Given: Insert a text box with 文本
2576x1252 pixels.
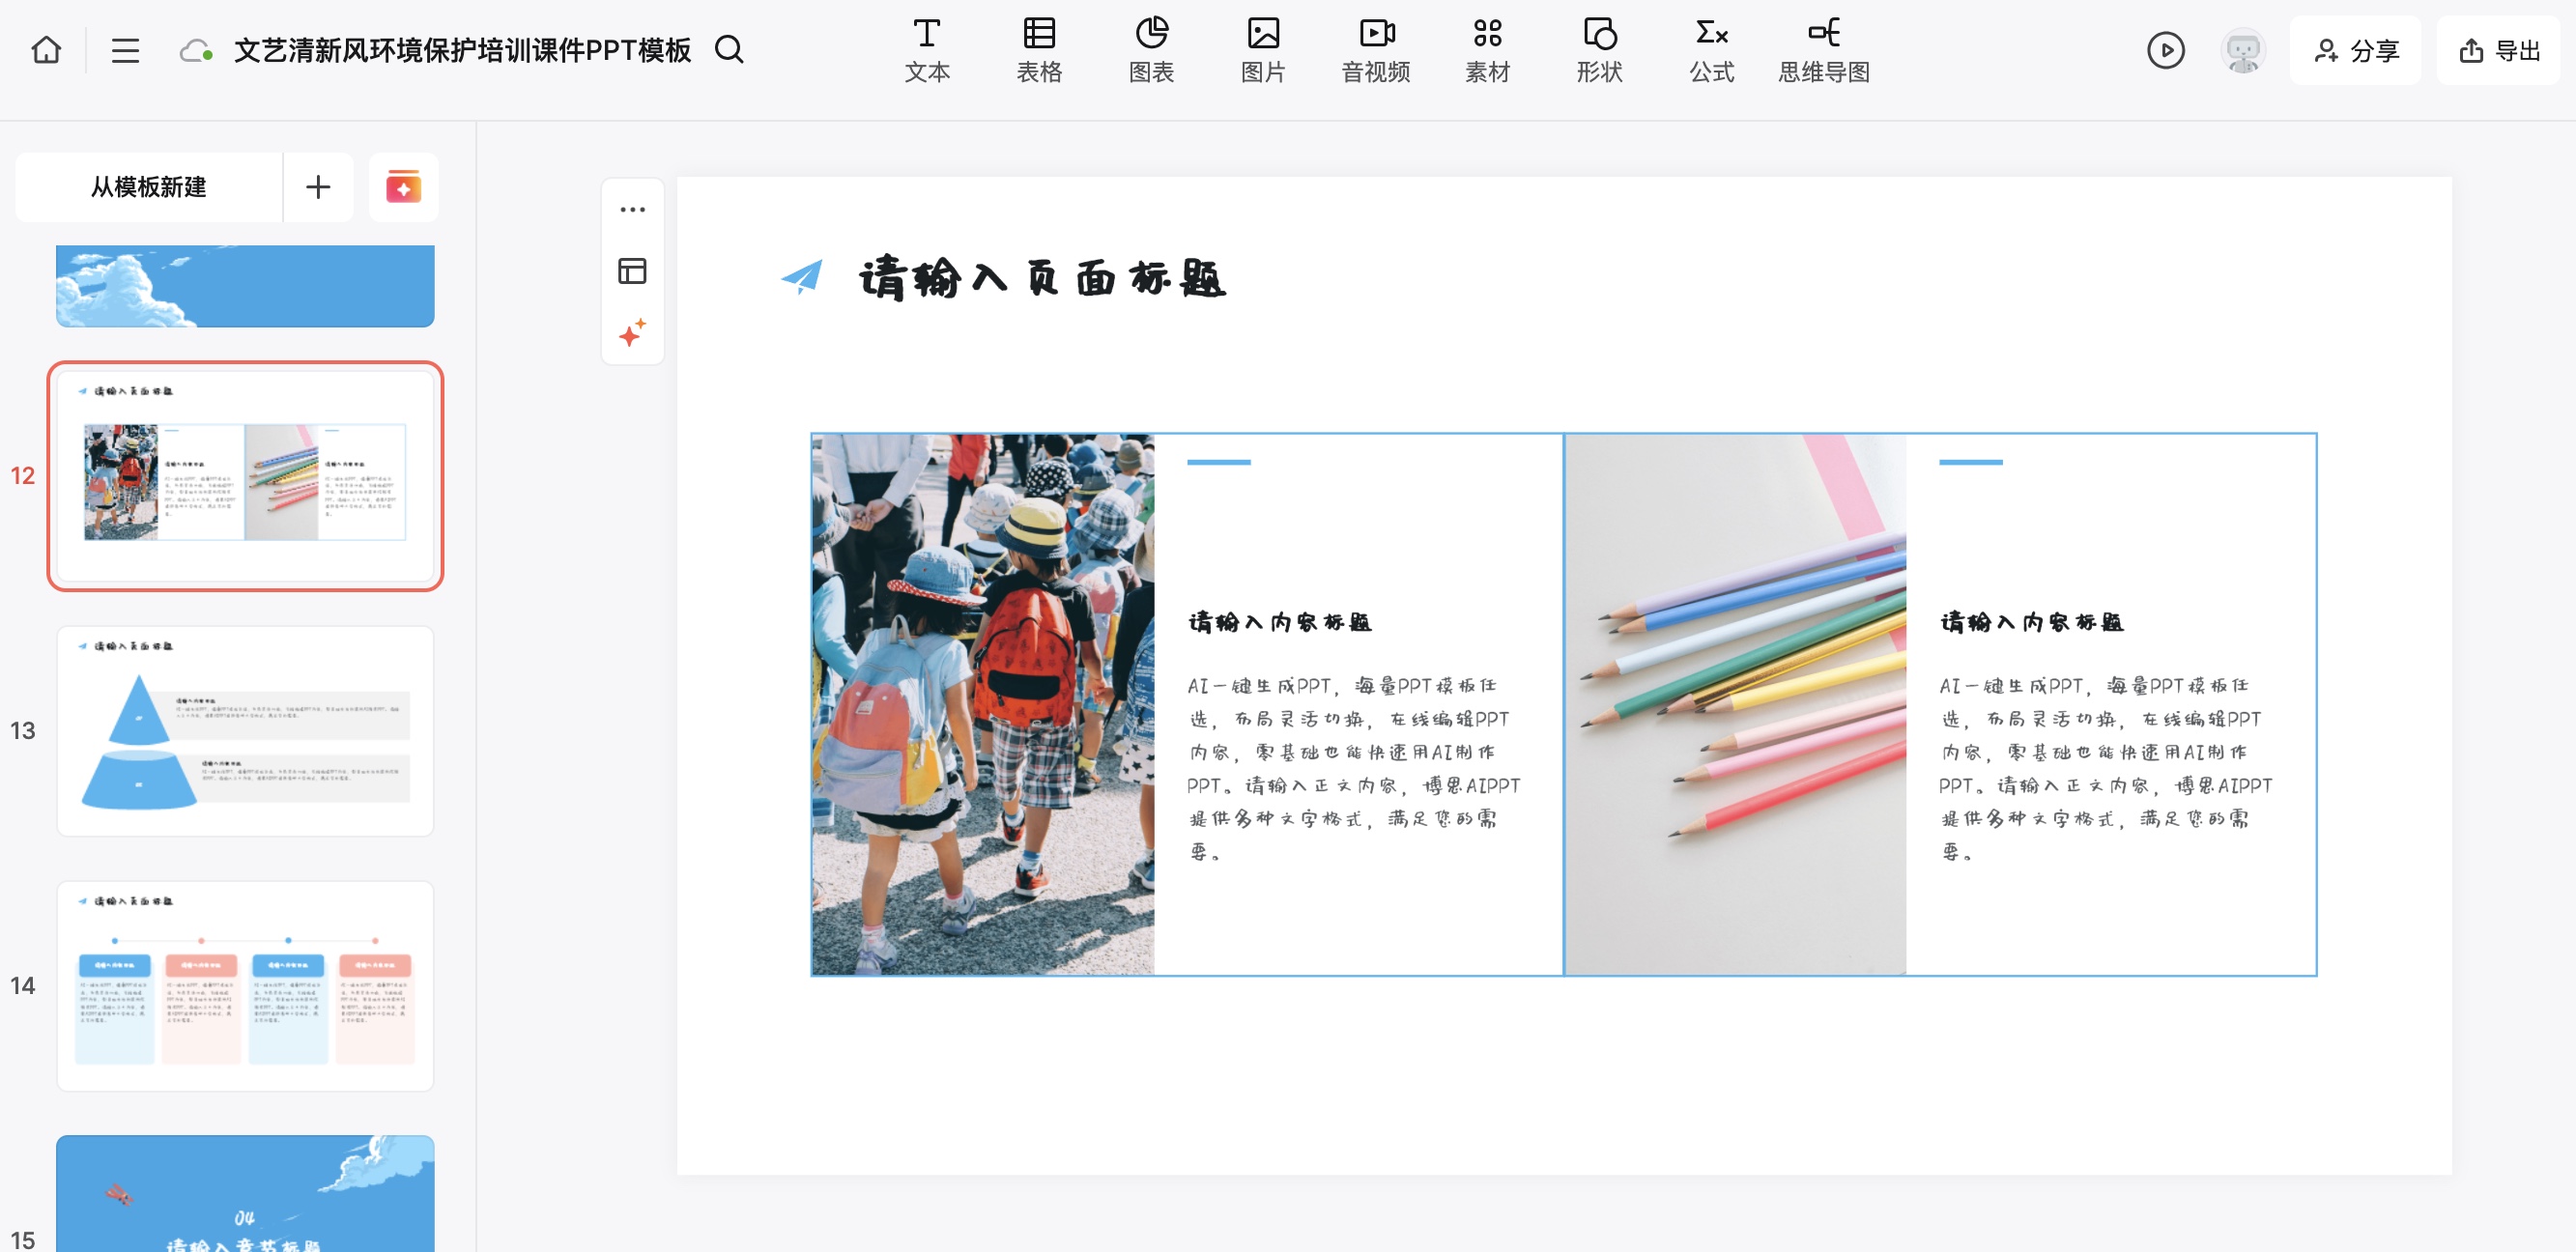Looking at the screenshot, I should (927, 50).
